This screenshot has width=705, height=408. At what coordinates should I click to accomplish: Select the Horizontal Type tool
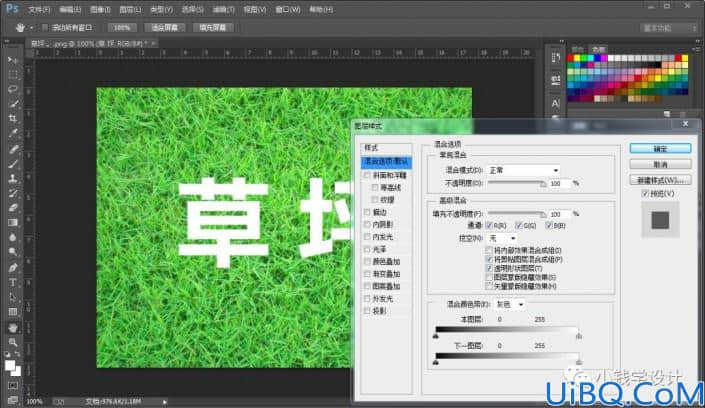(13, 282)
